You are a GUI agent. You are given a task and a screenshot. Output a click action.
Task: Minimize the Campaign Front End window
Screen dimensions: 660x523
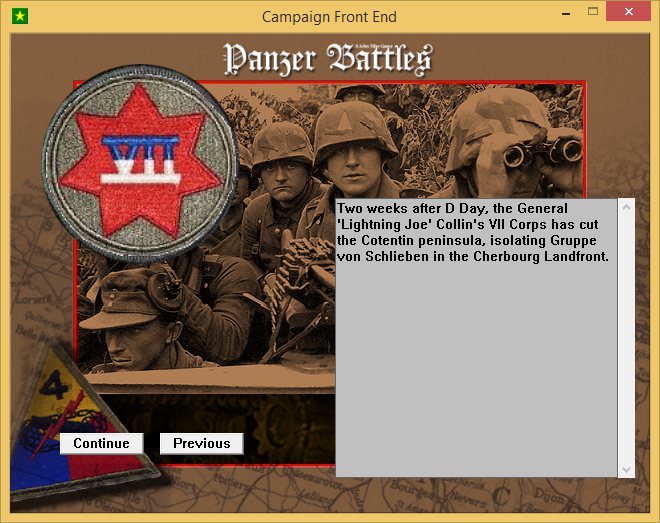[566, 13]
